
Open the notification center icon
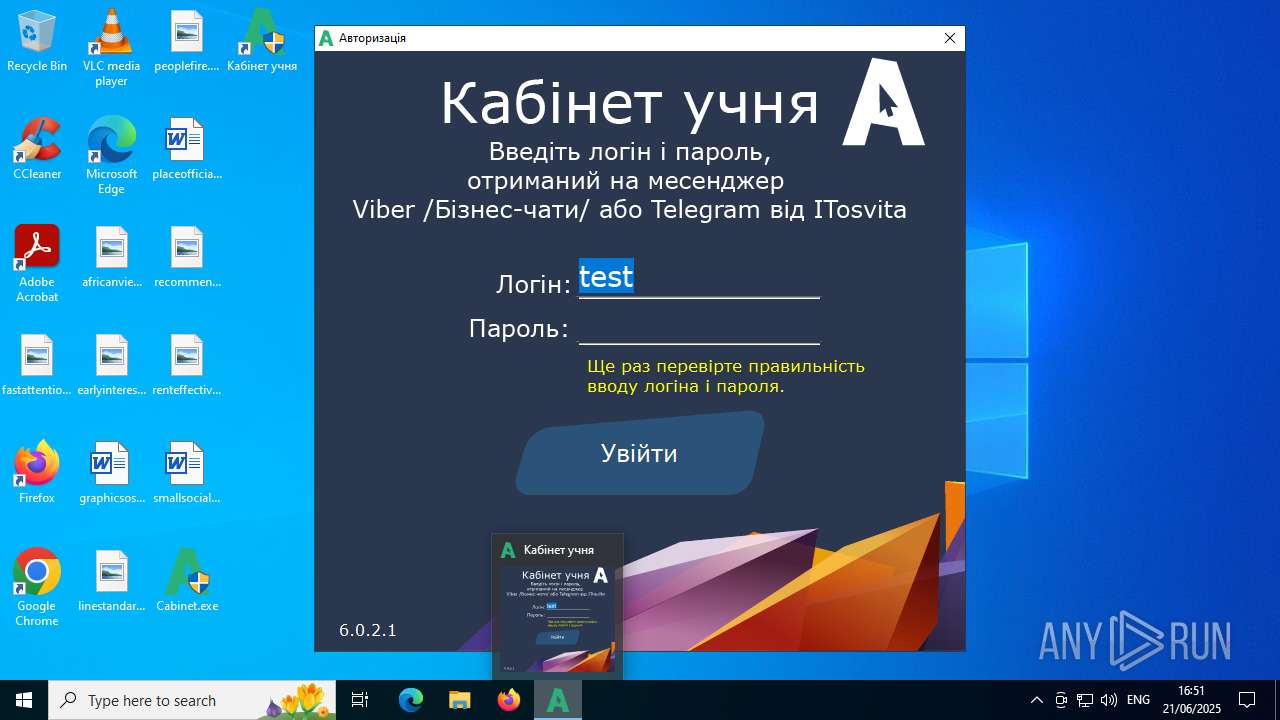coord(1247,700)
